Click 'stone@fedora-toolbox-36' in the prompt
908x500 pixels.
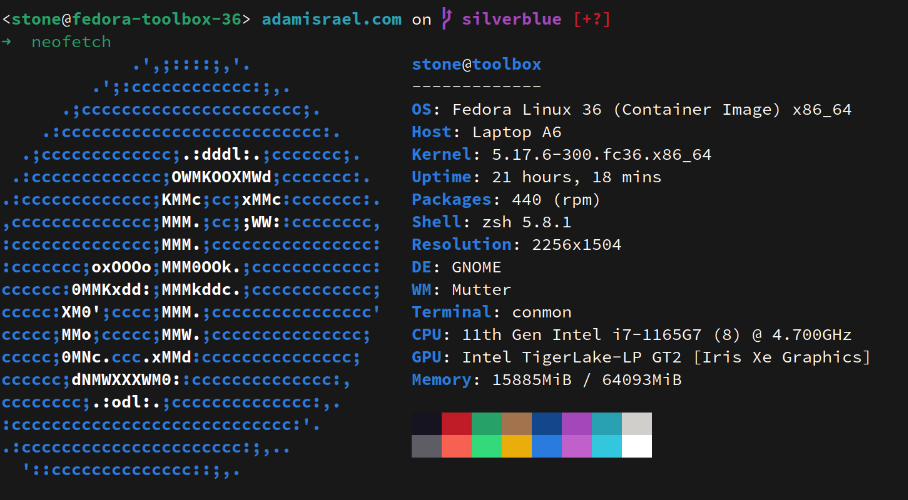pyautogui.click(x=126, y=19)
